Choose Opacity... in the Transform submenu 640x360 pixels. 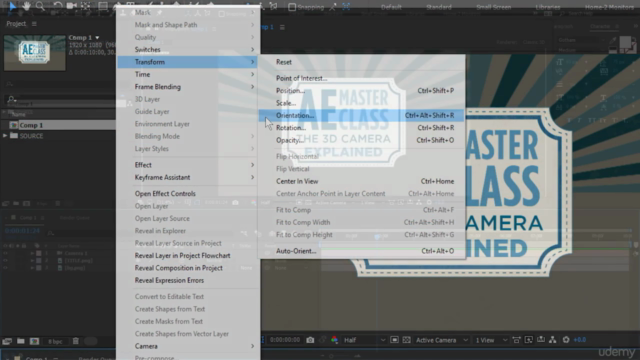pyautogui.click(x=362, y=140)
